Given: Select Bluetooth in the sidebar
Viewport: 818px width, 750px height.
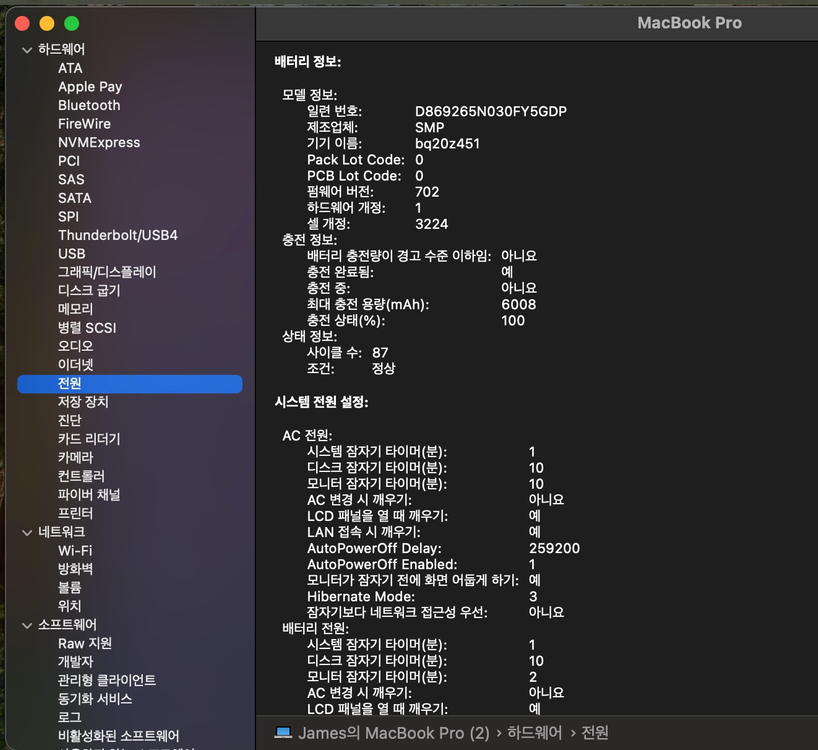Looking at the screenshot, I should 89,105.
